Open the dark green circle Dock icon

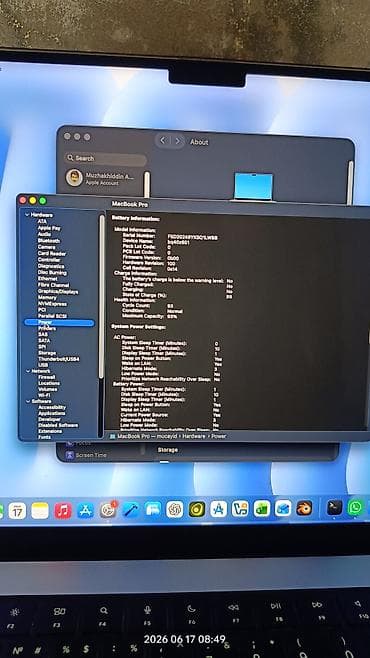pos(197,509)
